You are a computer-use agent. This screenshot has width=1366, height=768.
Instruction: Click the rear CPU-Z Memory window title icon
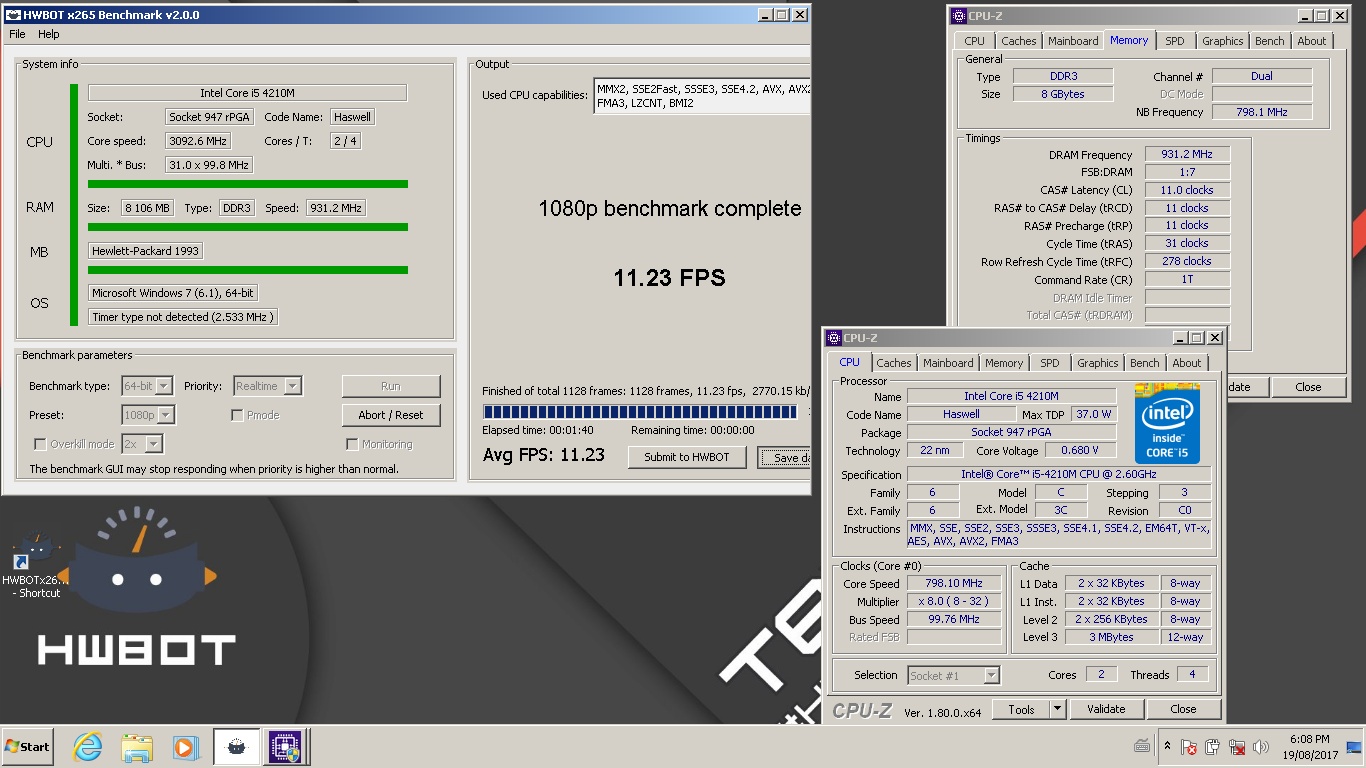959,16
